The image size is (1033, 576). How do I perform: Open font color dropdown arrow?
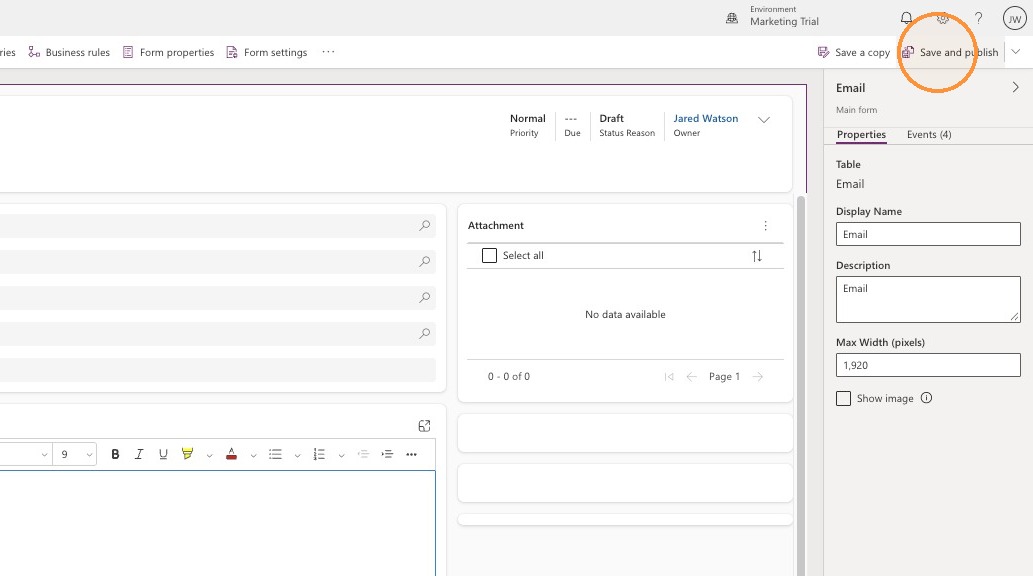pos(253,455)
